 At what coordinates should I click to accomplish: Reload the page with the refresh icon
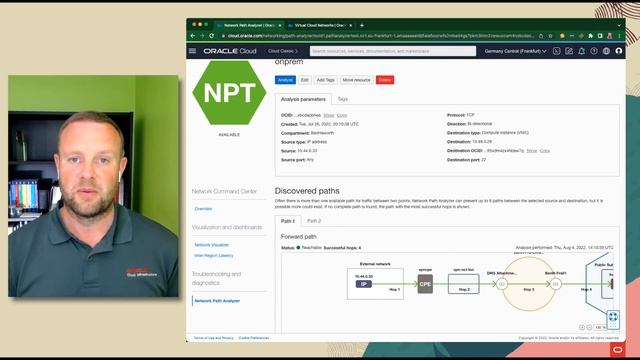coord(211,36)
